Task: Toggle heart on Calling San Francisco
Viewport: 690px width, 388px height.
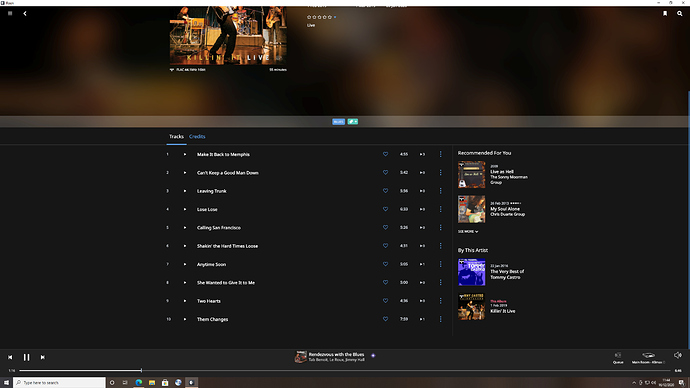Action: (385, 227)
